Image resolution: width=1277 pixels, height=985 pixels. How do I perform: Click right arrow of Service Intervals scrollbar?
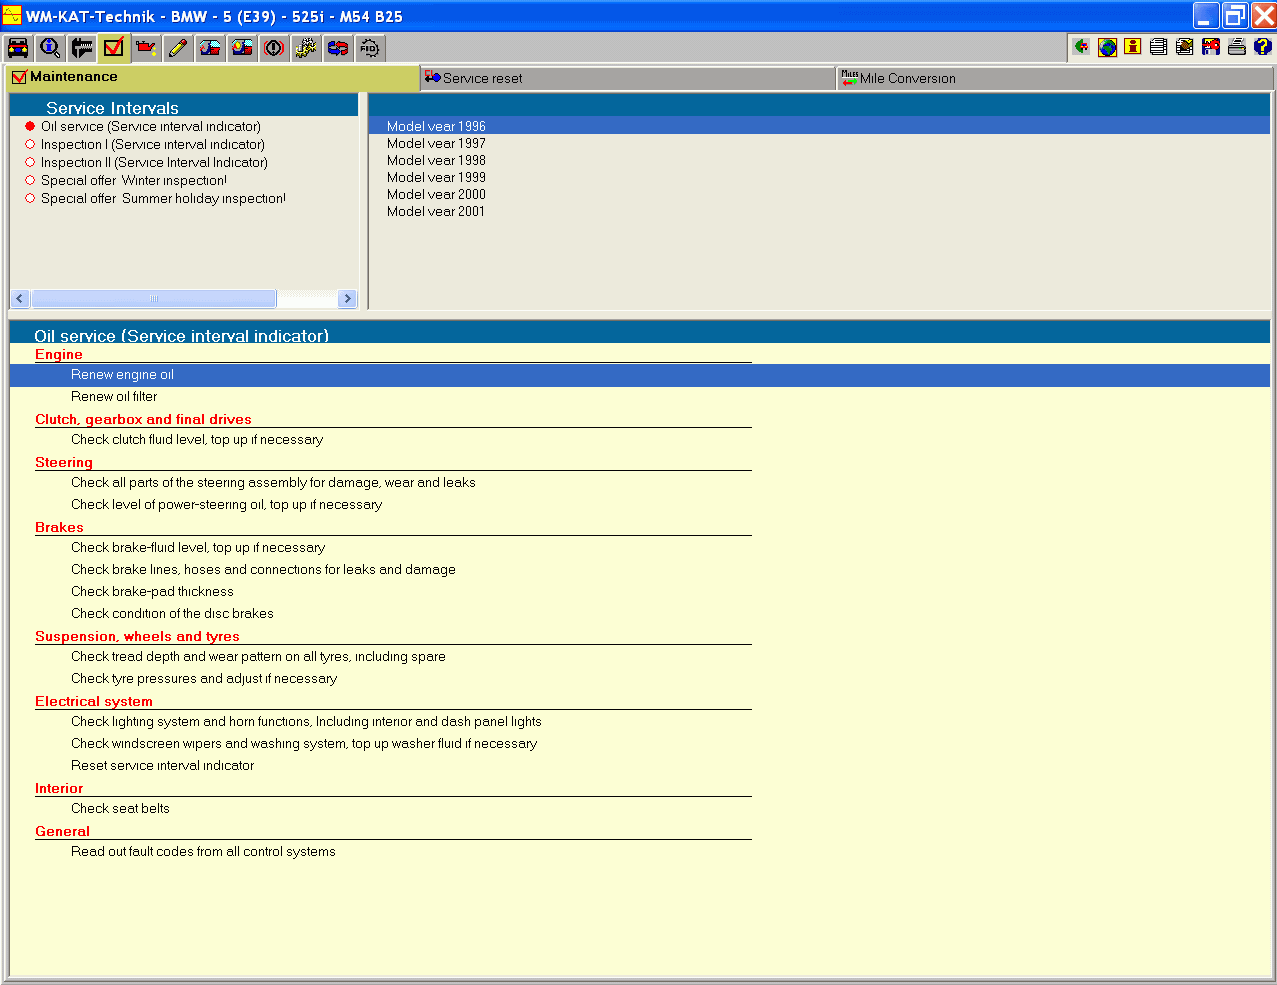pos(347,298)
